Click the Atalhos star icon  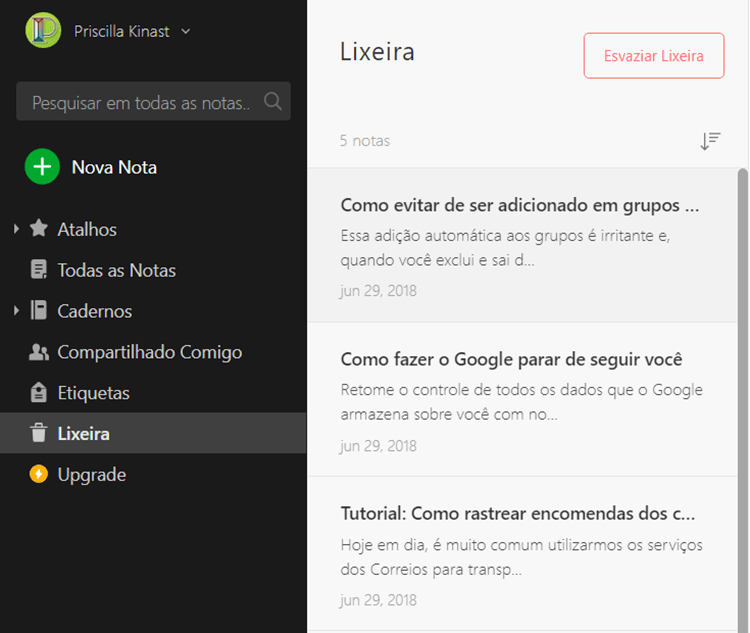click(39, 229)
